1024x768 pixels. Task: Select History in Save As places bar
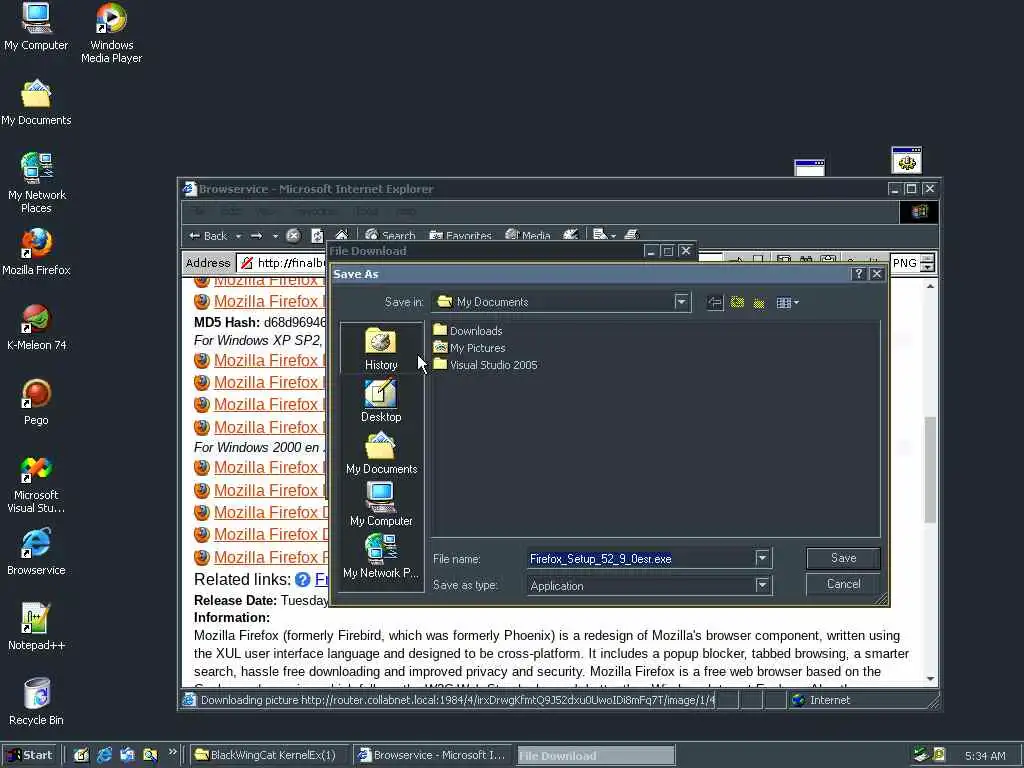pyautogui.click(x=381, y=349)
